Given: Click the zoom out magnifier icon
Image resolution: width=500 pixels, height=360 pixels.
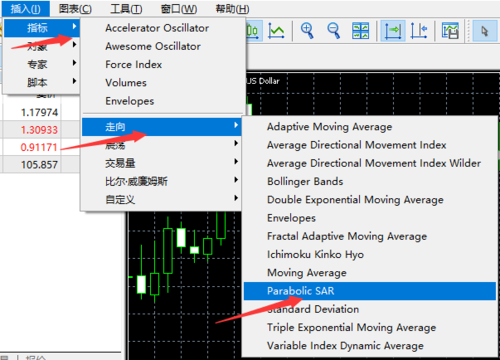Looking at the screenshot, I should [x=333, y=31].
